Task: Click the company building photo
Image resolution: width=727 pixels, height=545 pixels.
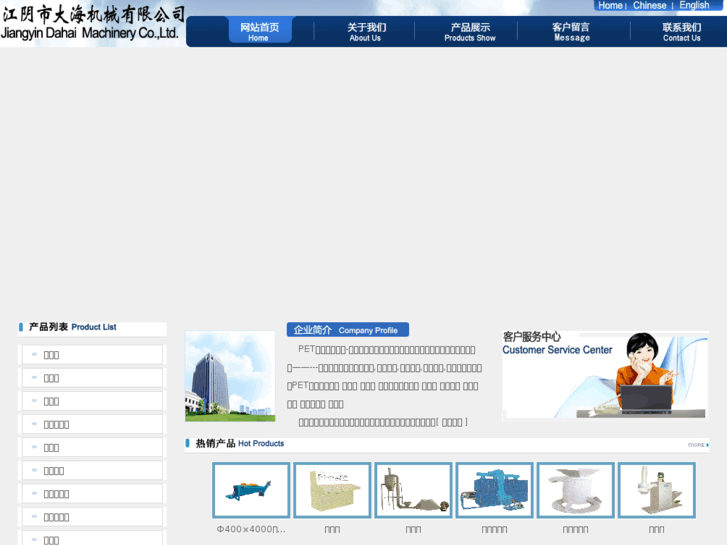Action: [x=230, y=376]
